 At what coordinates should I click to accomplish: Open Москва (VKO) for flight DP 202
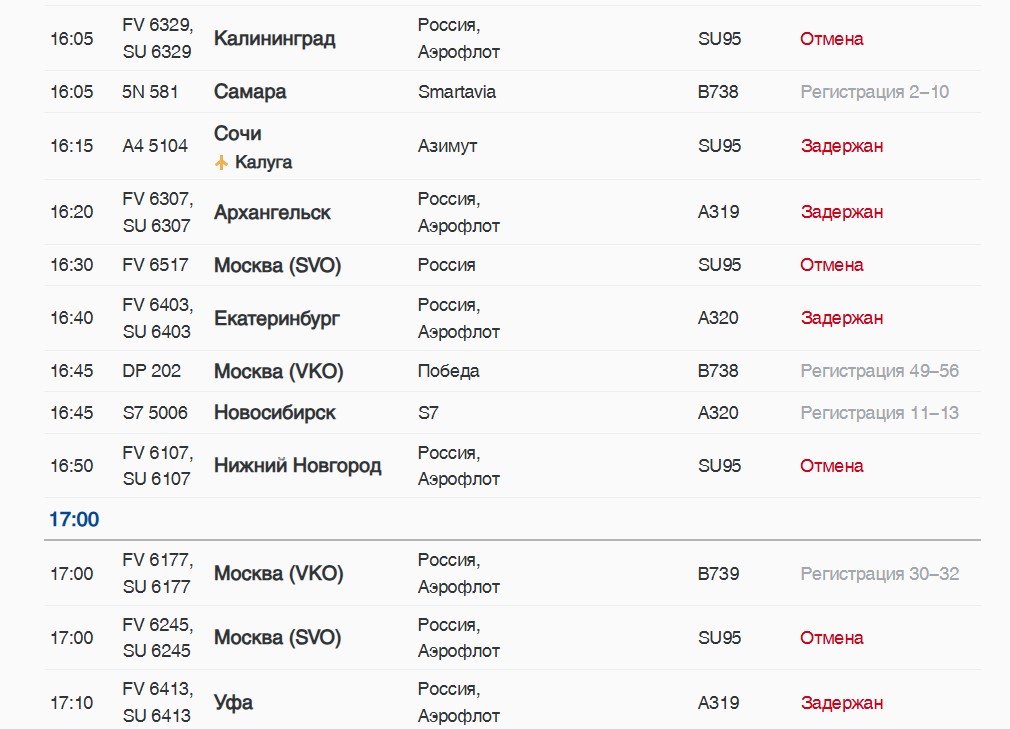(278, 371)
